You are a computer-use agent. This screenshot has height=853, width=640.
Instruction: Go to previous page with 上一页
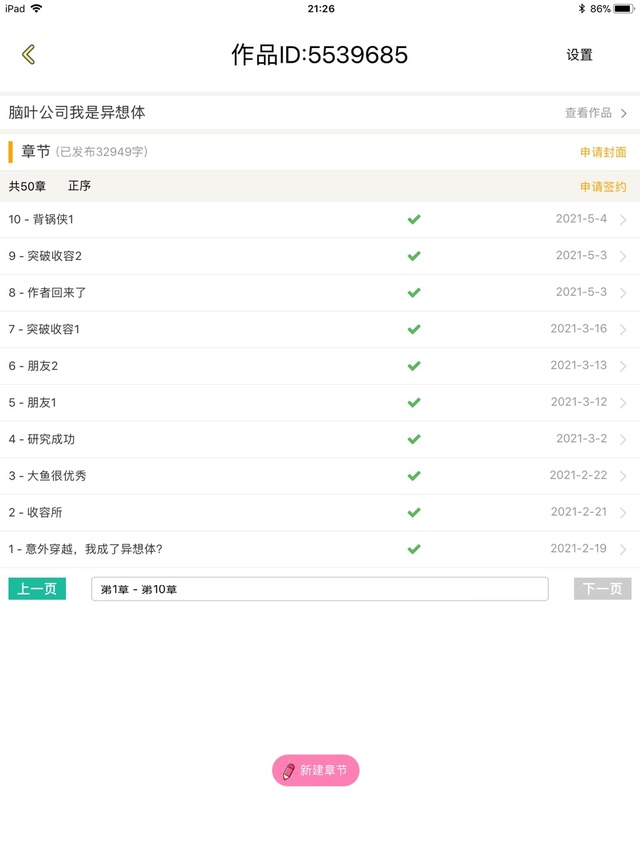37,589
